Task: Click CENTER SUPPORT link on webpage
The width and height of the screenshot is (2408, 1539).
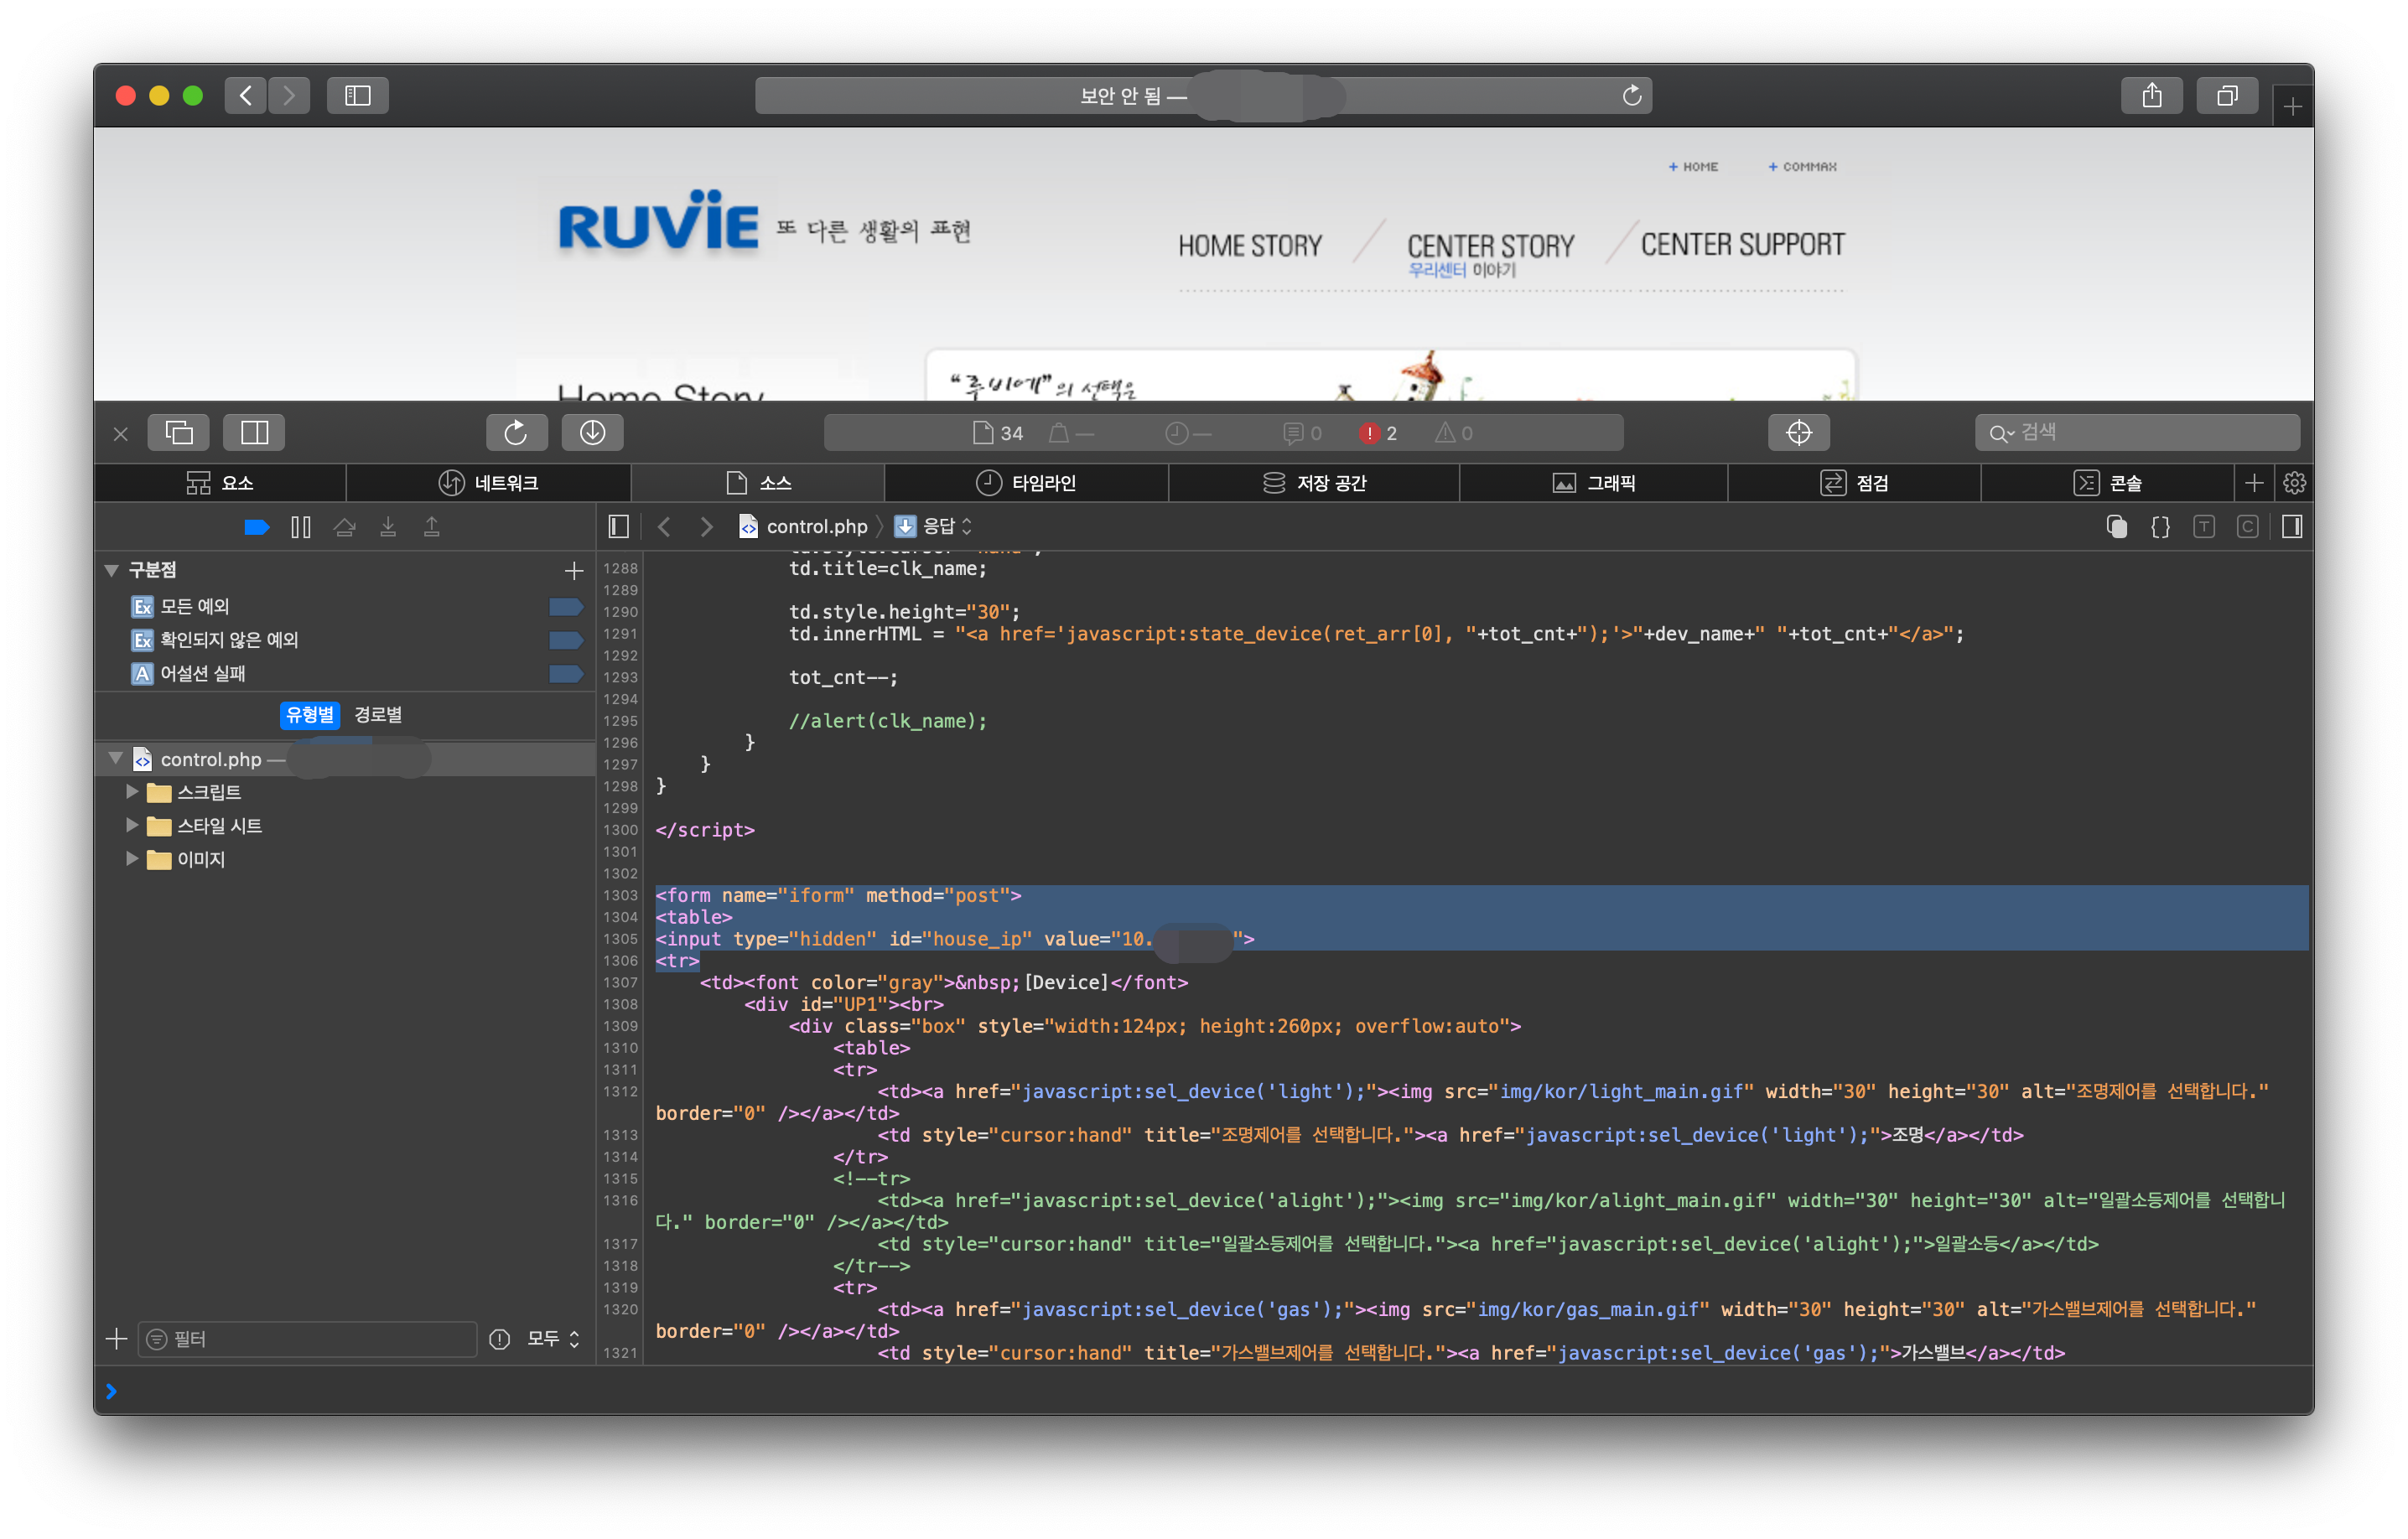Action: [x=1742, y=245]
